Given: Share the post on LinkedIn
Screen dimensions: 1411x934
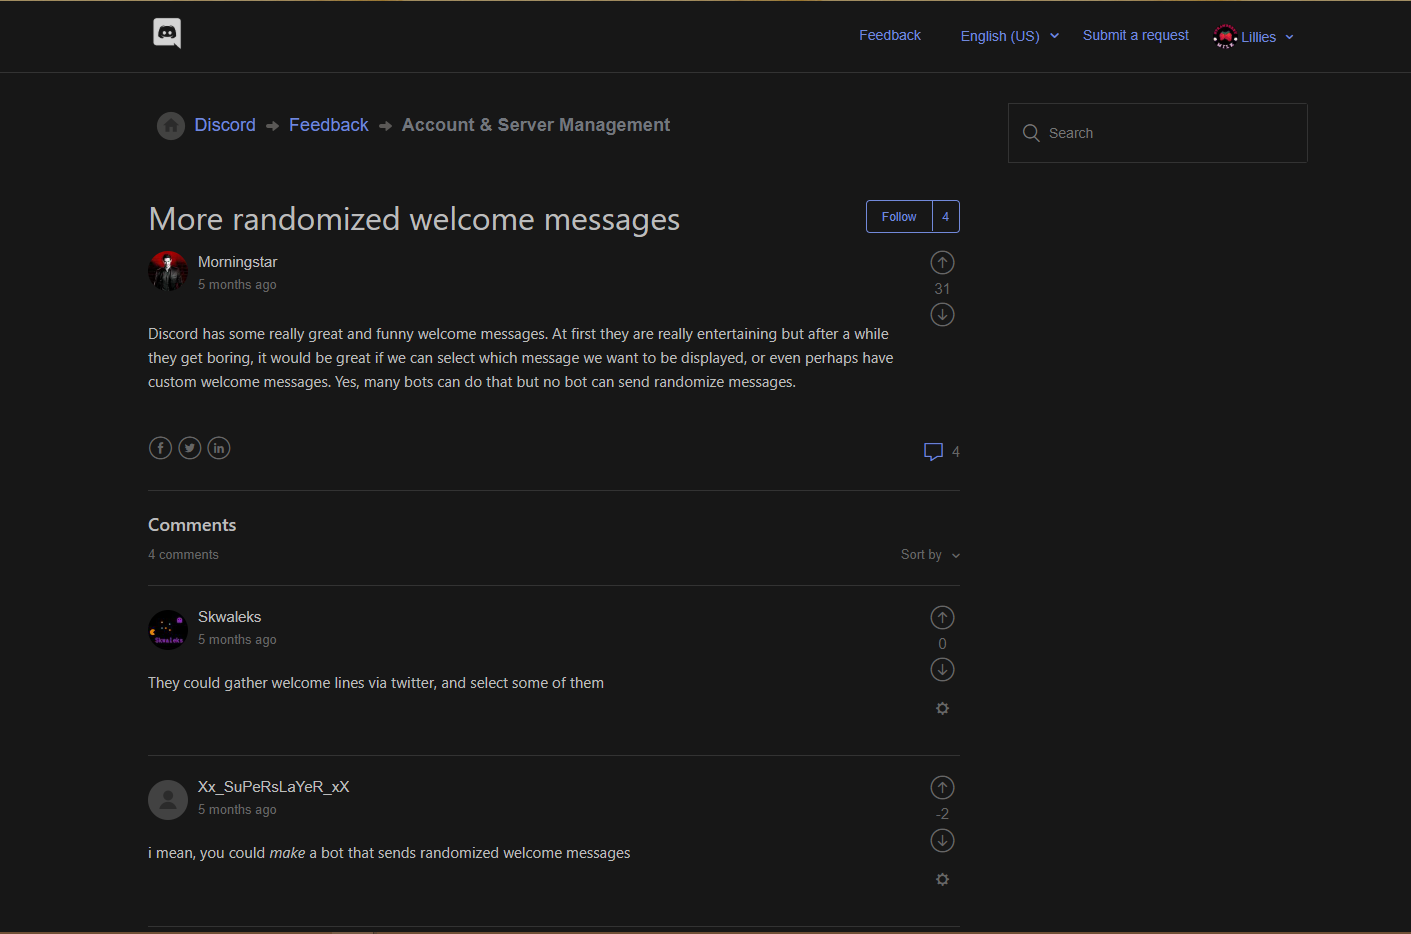Looking at the screenshot, I should click(218, 447).
